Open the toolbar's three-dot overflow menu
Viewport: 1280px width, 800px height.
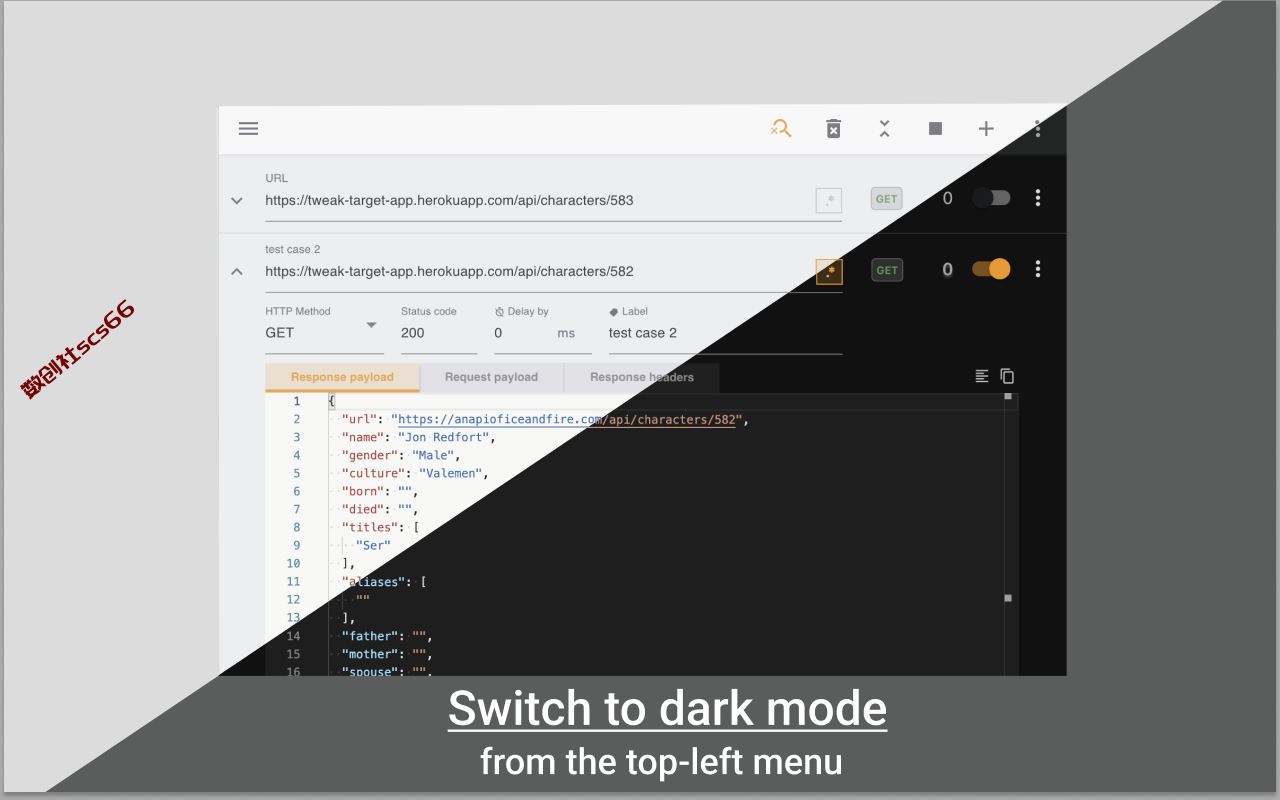pyautogui.click(x=1038, y=128)
